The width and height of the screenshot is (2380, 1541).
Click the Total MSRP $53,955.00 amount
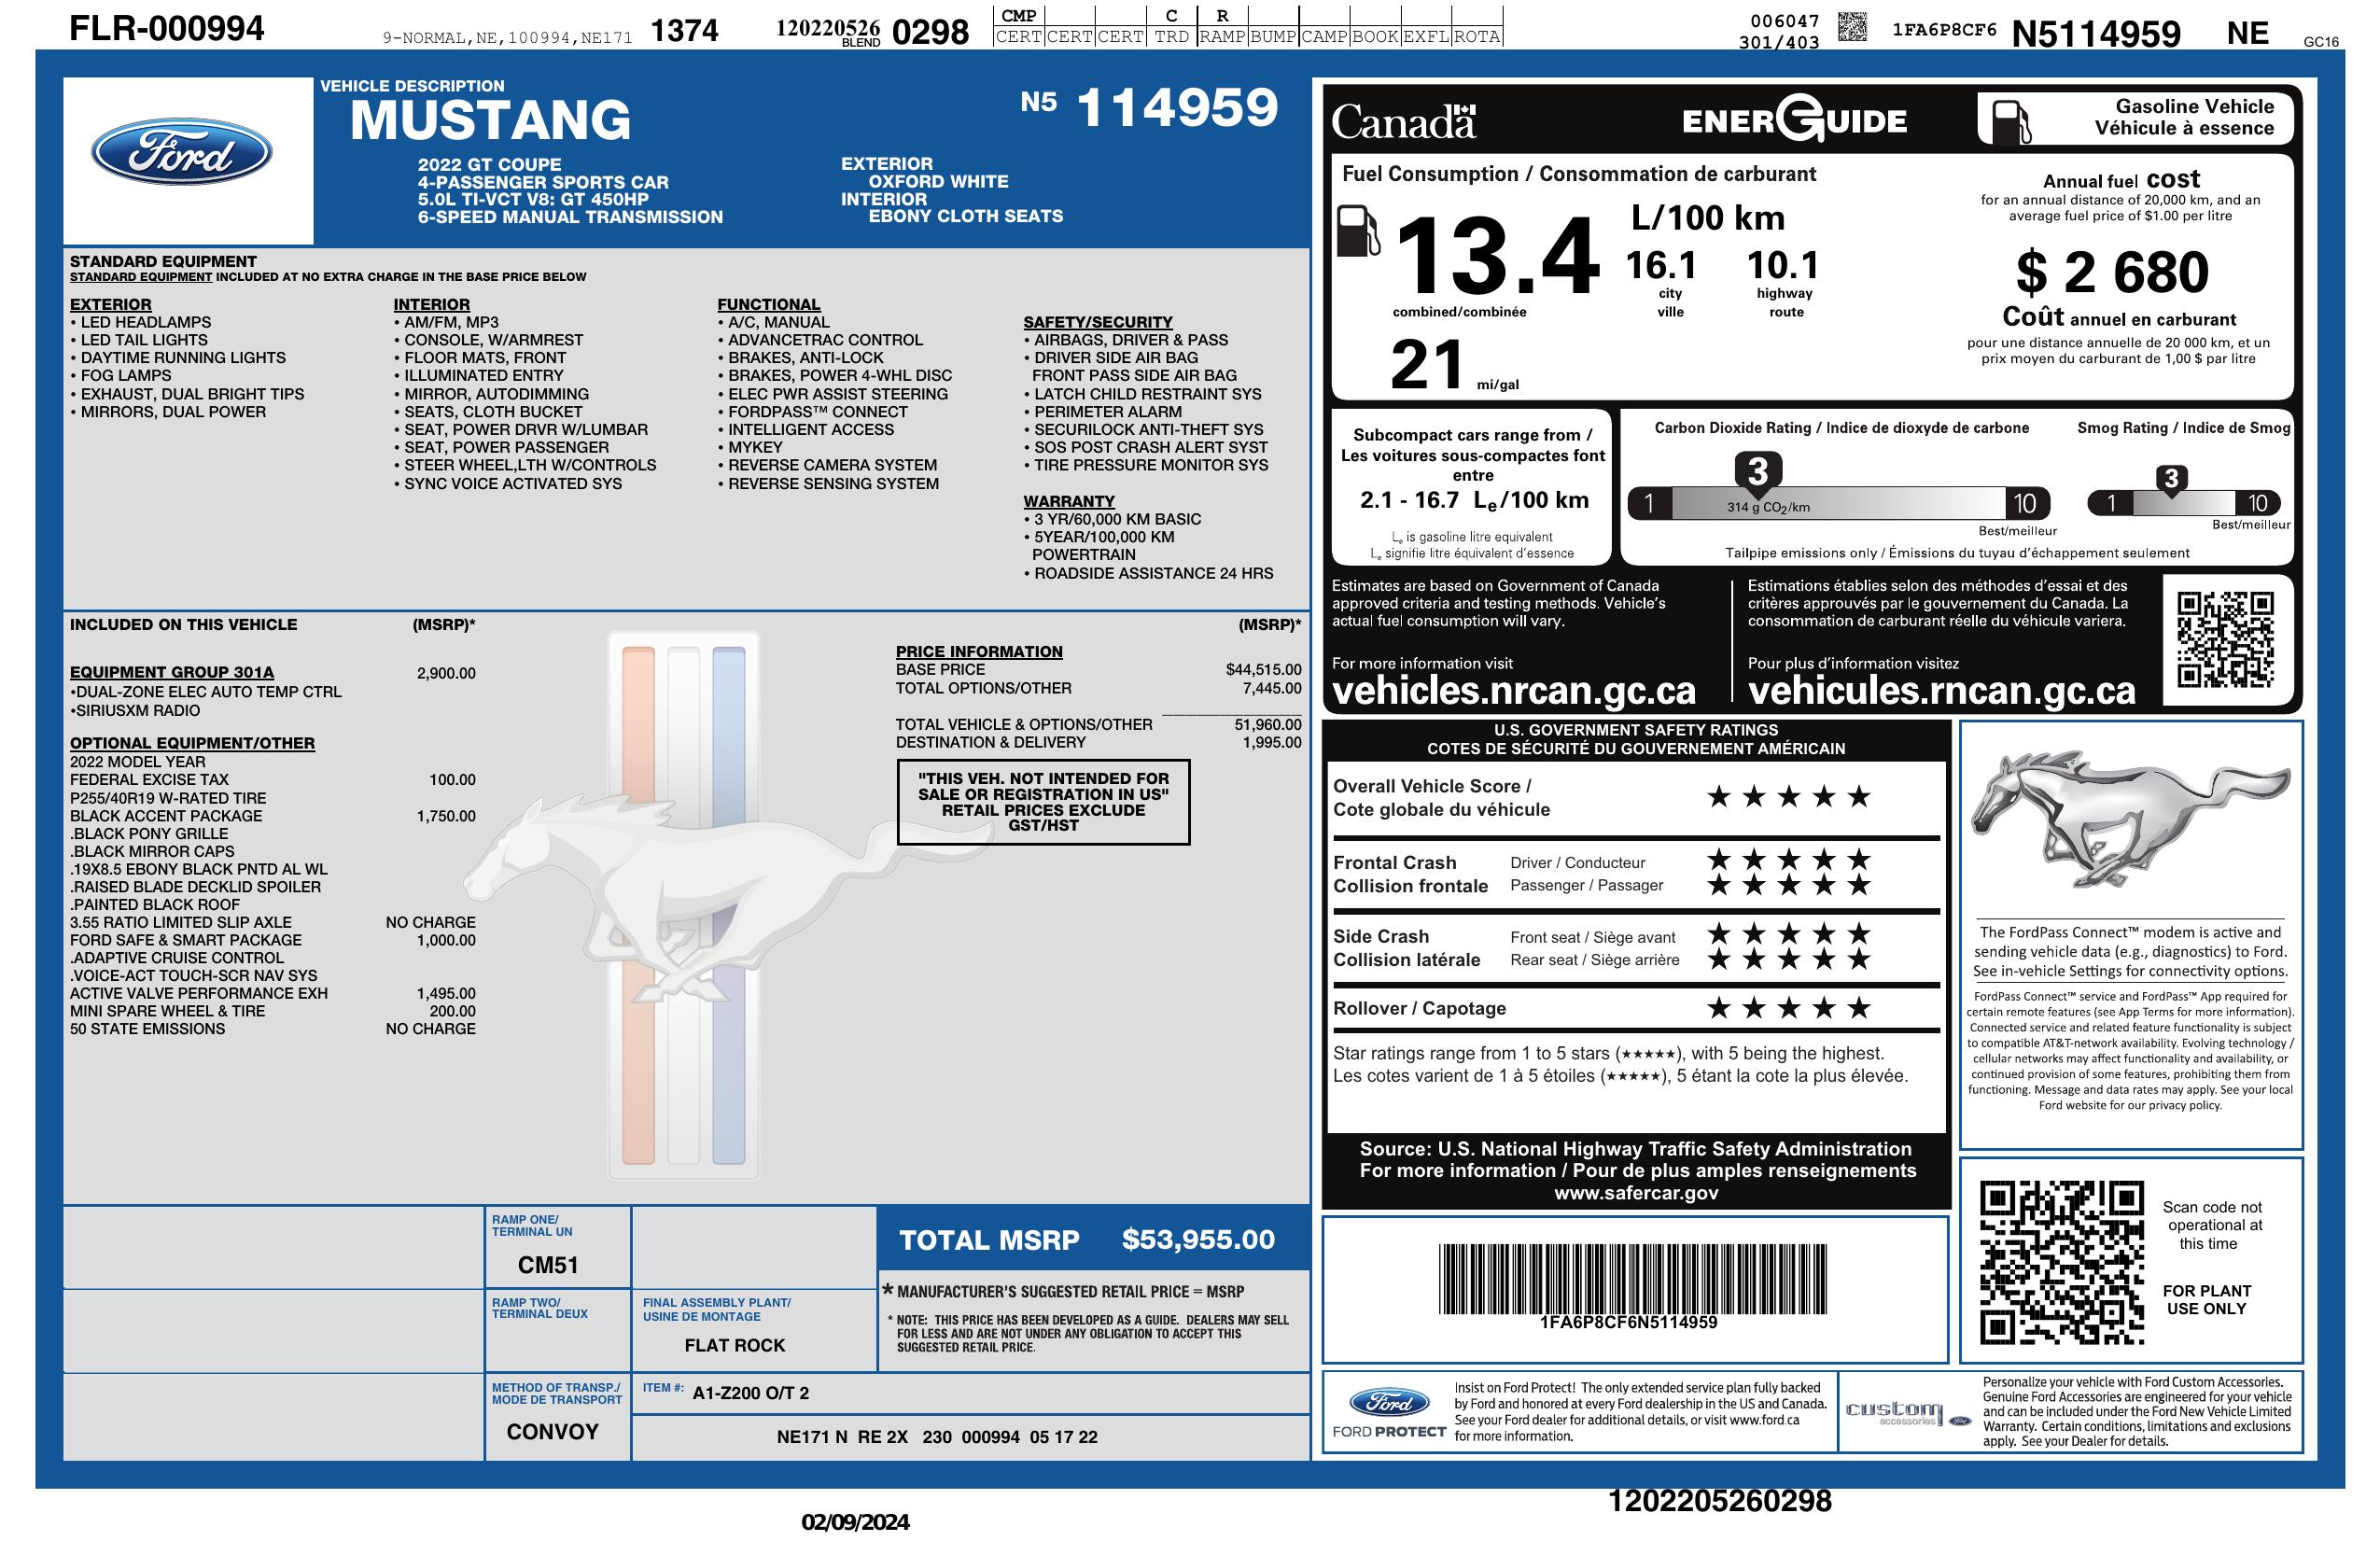coord(1198,1240)
